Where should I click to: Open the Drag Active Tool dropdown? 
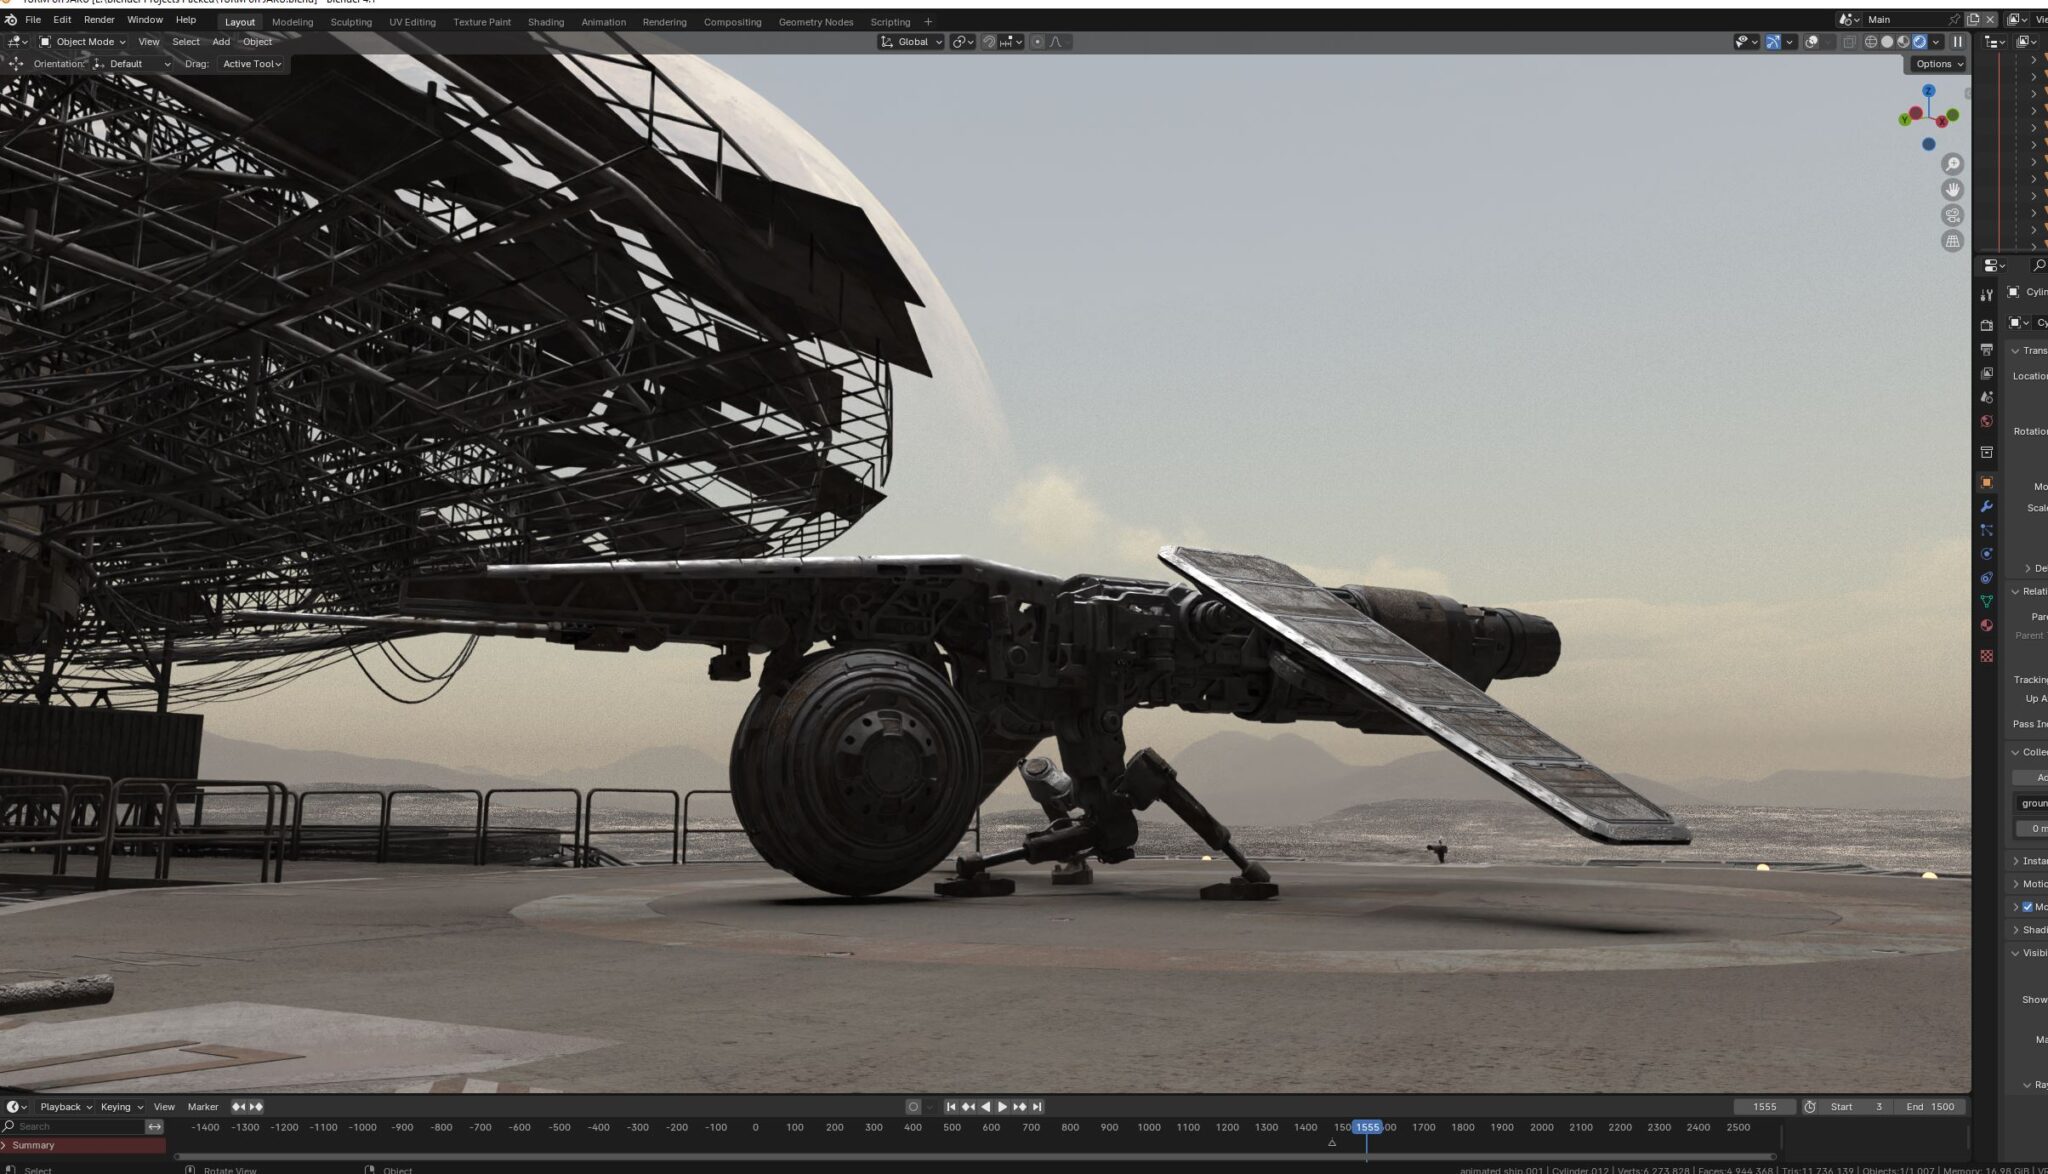pyautogui.click(x=252, y=64)
